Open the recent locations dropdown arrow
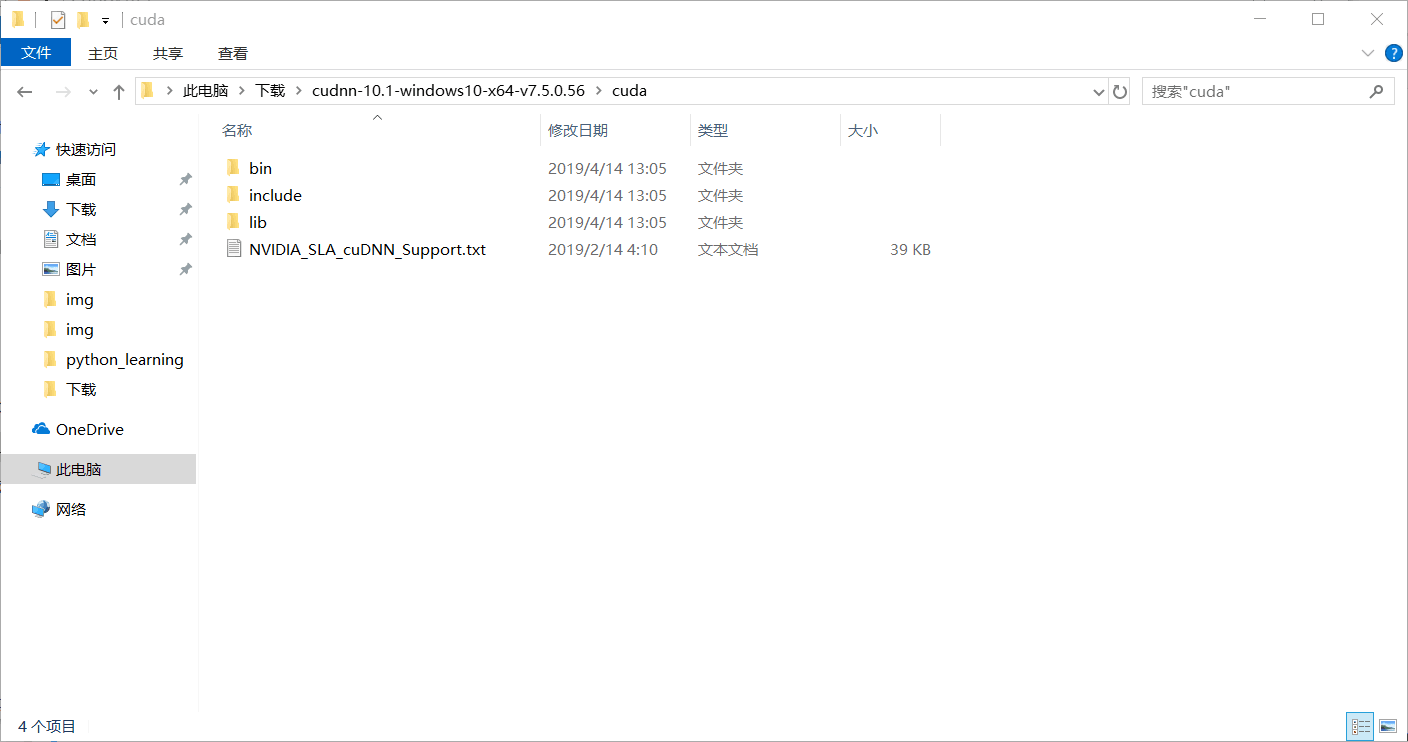1408x742 pixels. (93, 91)
